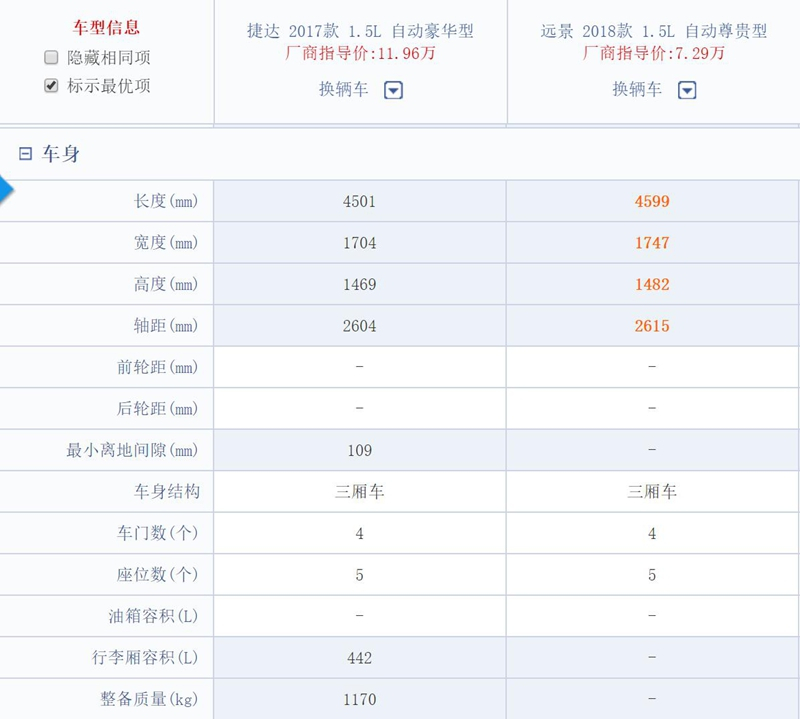Open 换辆车 selector for 捷达
Viewport: 800px width, 719px height.
(x=344, y=90)
